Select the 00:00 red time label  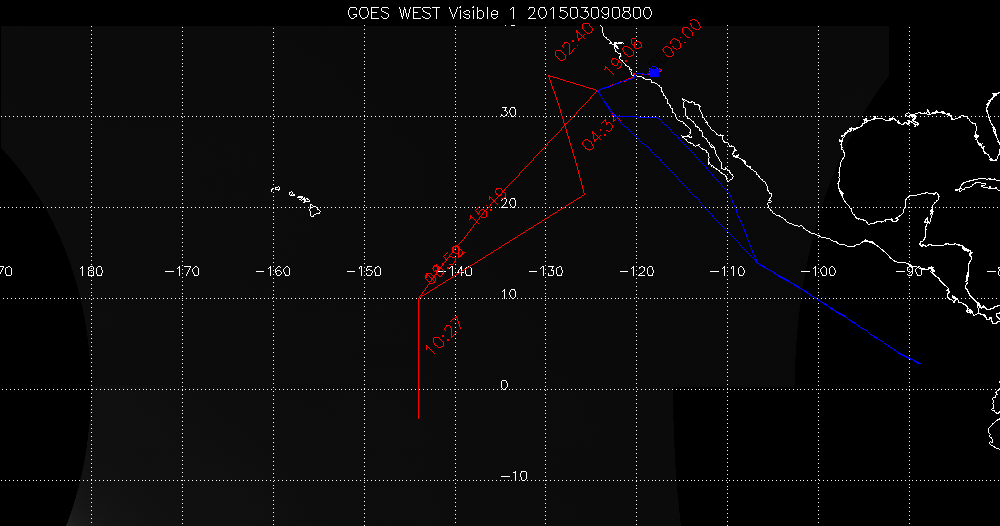(682, 39)
